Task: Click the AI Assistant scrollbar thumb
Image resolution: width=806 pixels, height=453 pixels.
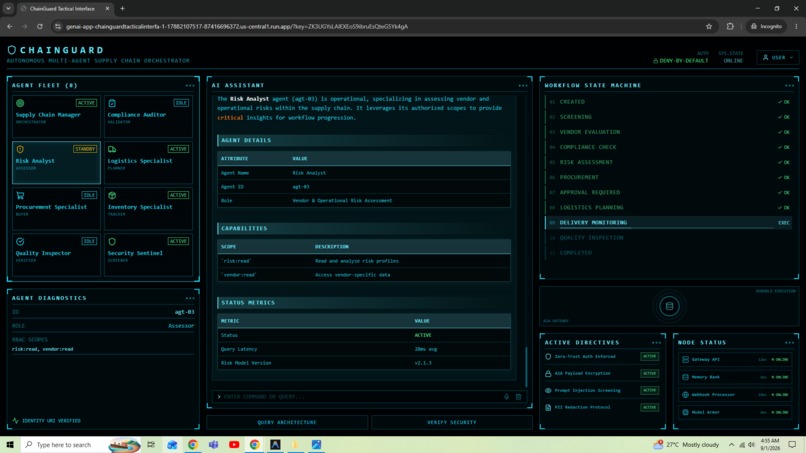Action: pyautogui.click(x=526, y=367)
